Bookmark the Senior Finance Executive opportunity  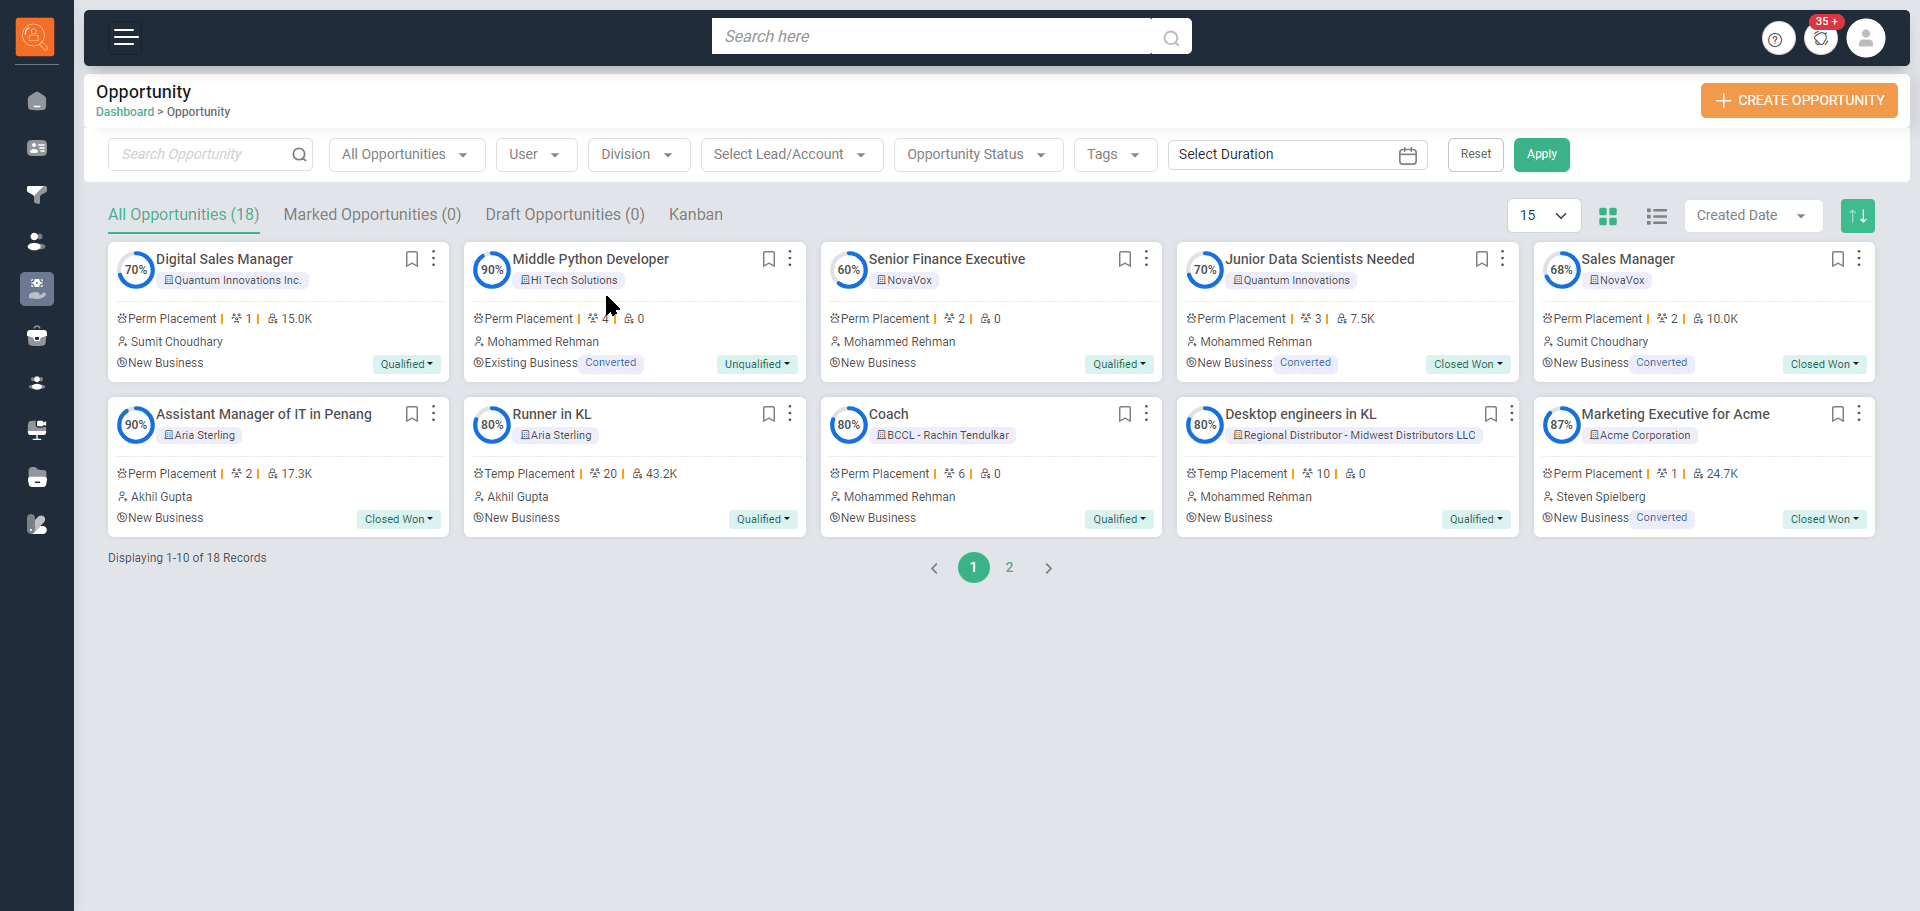tap(1124, 259)
